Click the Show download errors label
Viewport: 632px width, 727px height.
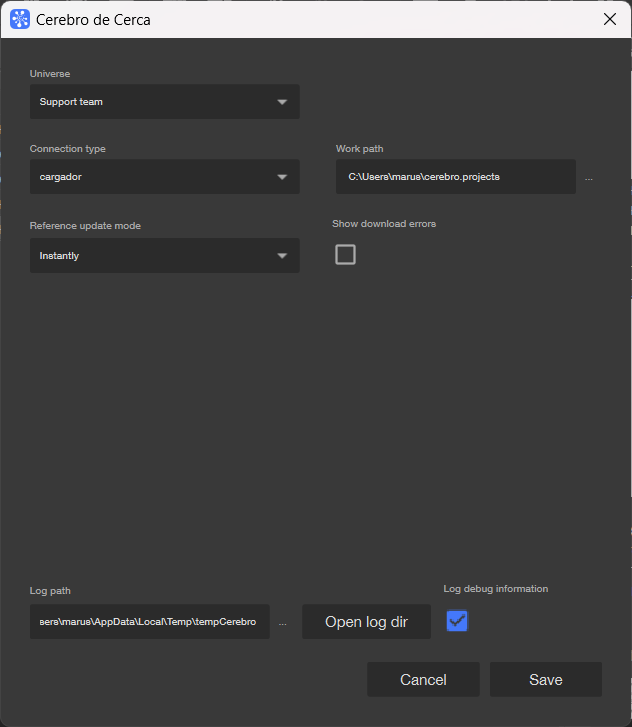(384, 224)
